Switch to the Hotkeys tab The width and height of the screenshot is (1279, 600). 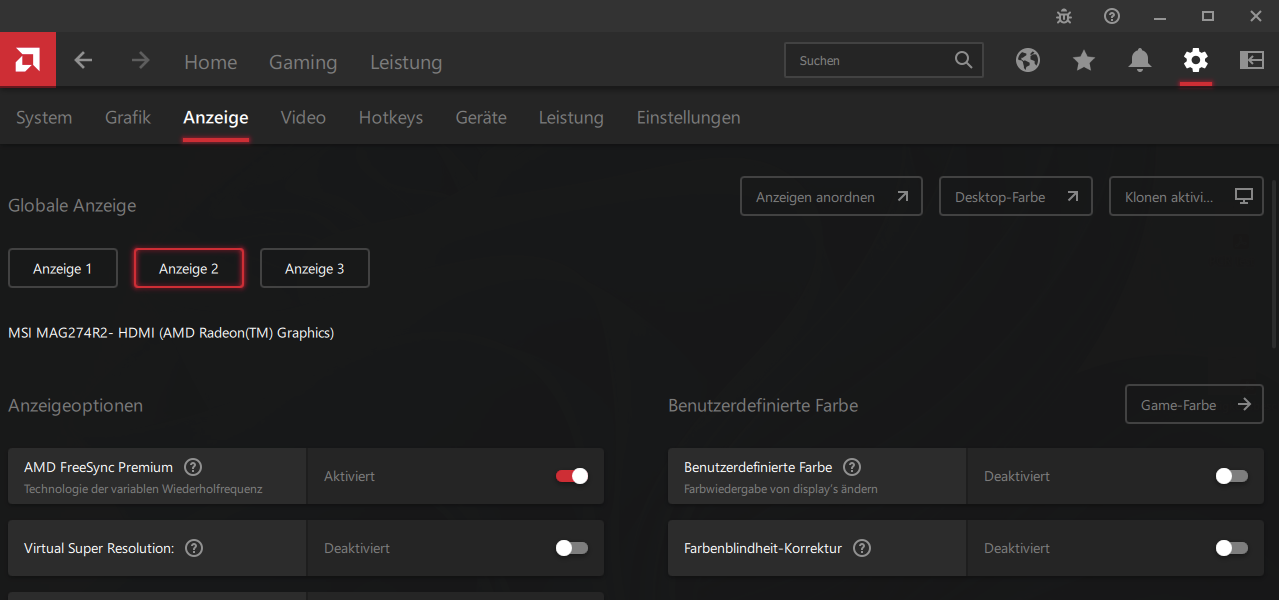(x=391, y=117)
